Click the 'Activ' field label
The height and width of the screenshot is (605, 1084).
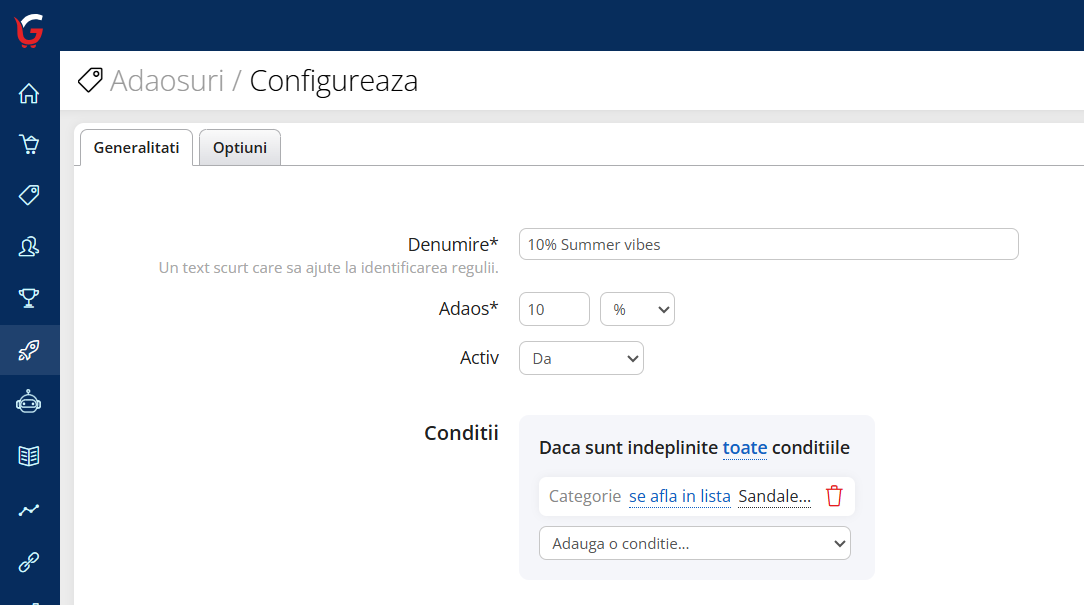point(479,357)
